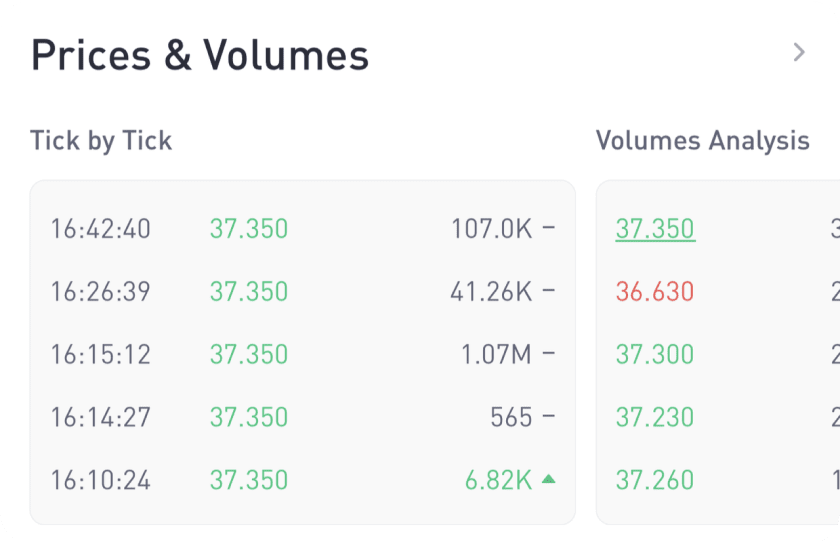Select the 16:42:40 tick timestamp

(101, 229)
